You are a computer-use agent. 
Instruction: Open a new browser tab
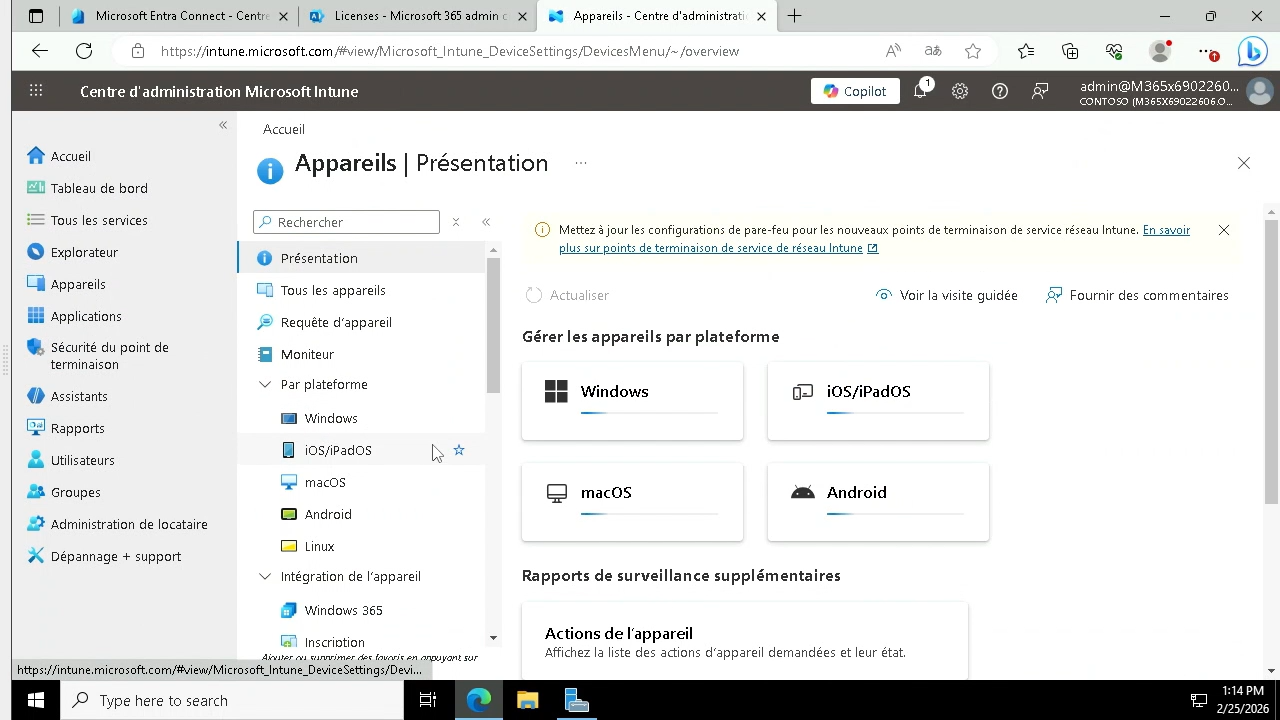pyautogui.click(x=794, y=16)
